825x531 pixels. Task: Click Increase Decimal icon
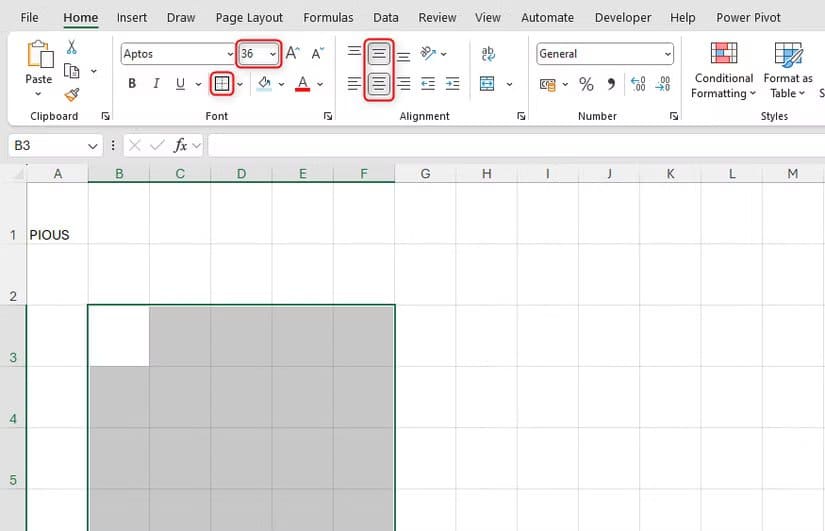click(x=638, y=84)
